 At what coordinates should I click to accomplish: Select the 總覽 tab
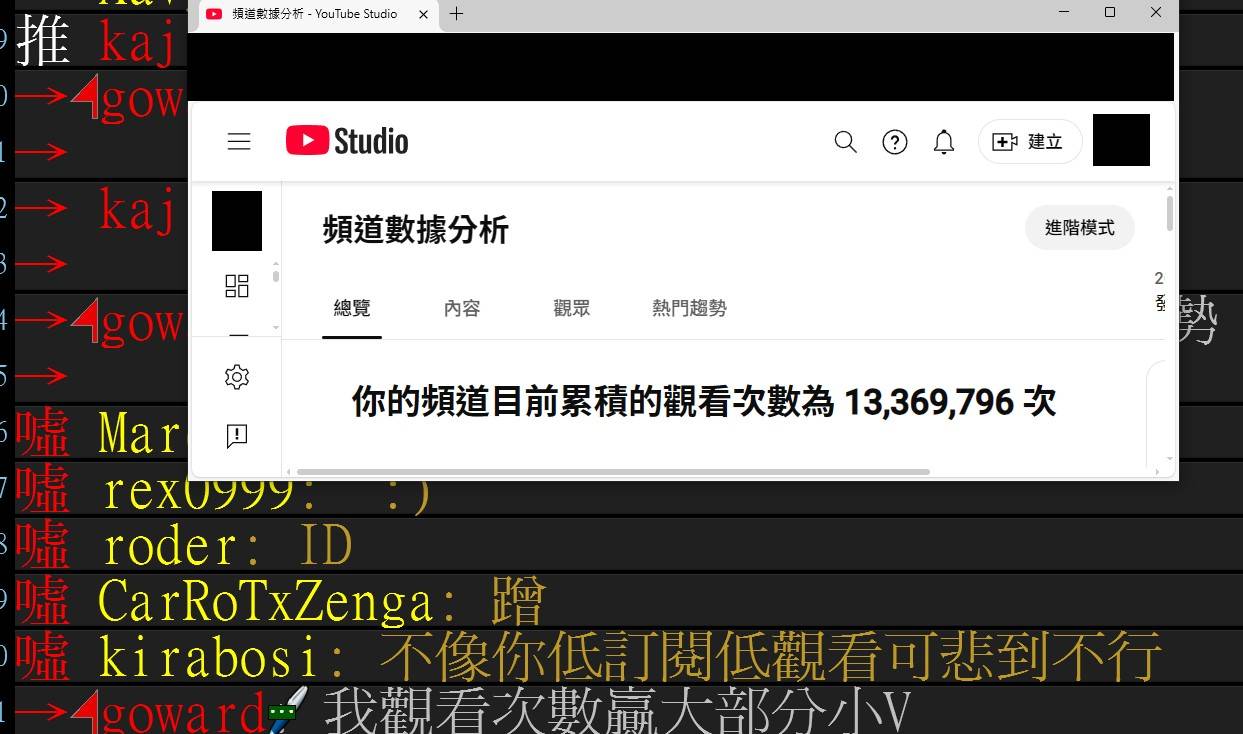[x=352, y=308]
